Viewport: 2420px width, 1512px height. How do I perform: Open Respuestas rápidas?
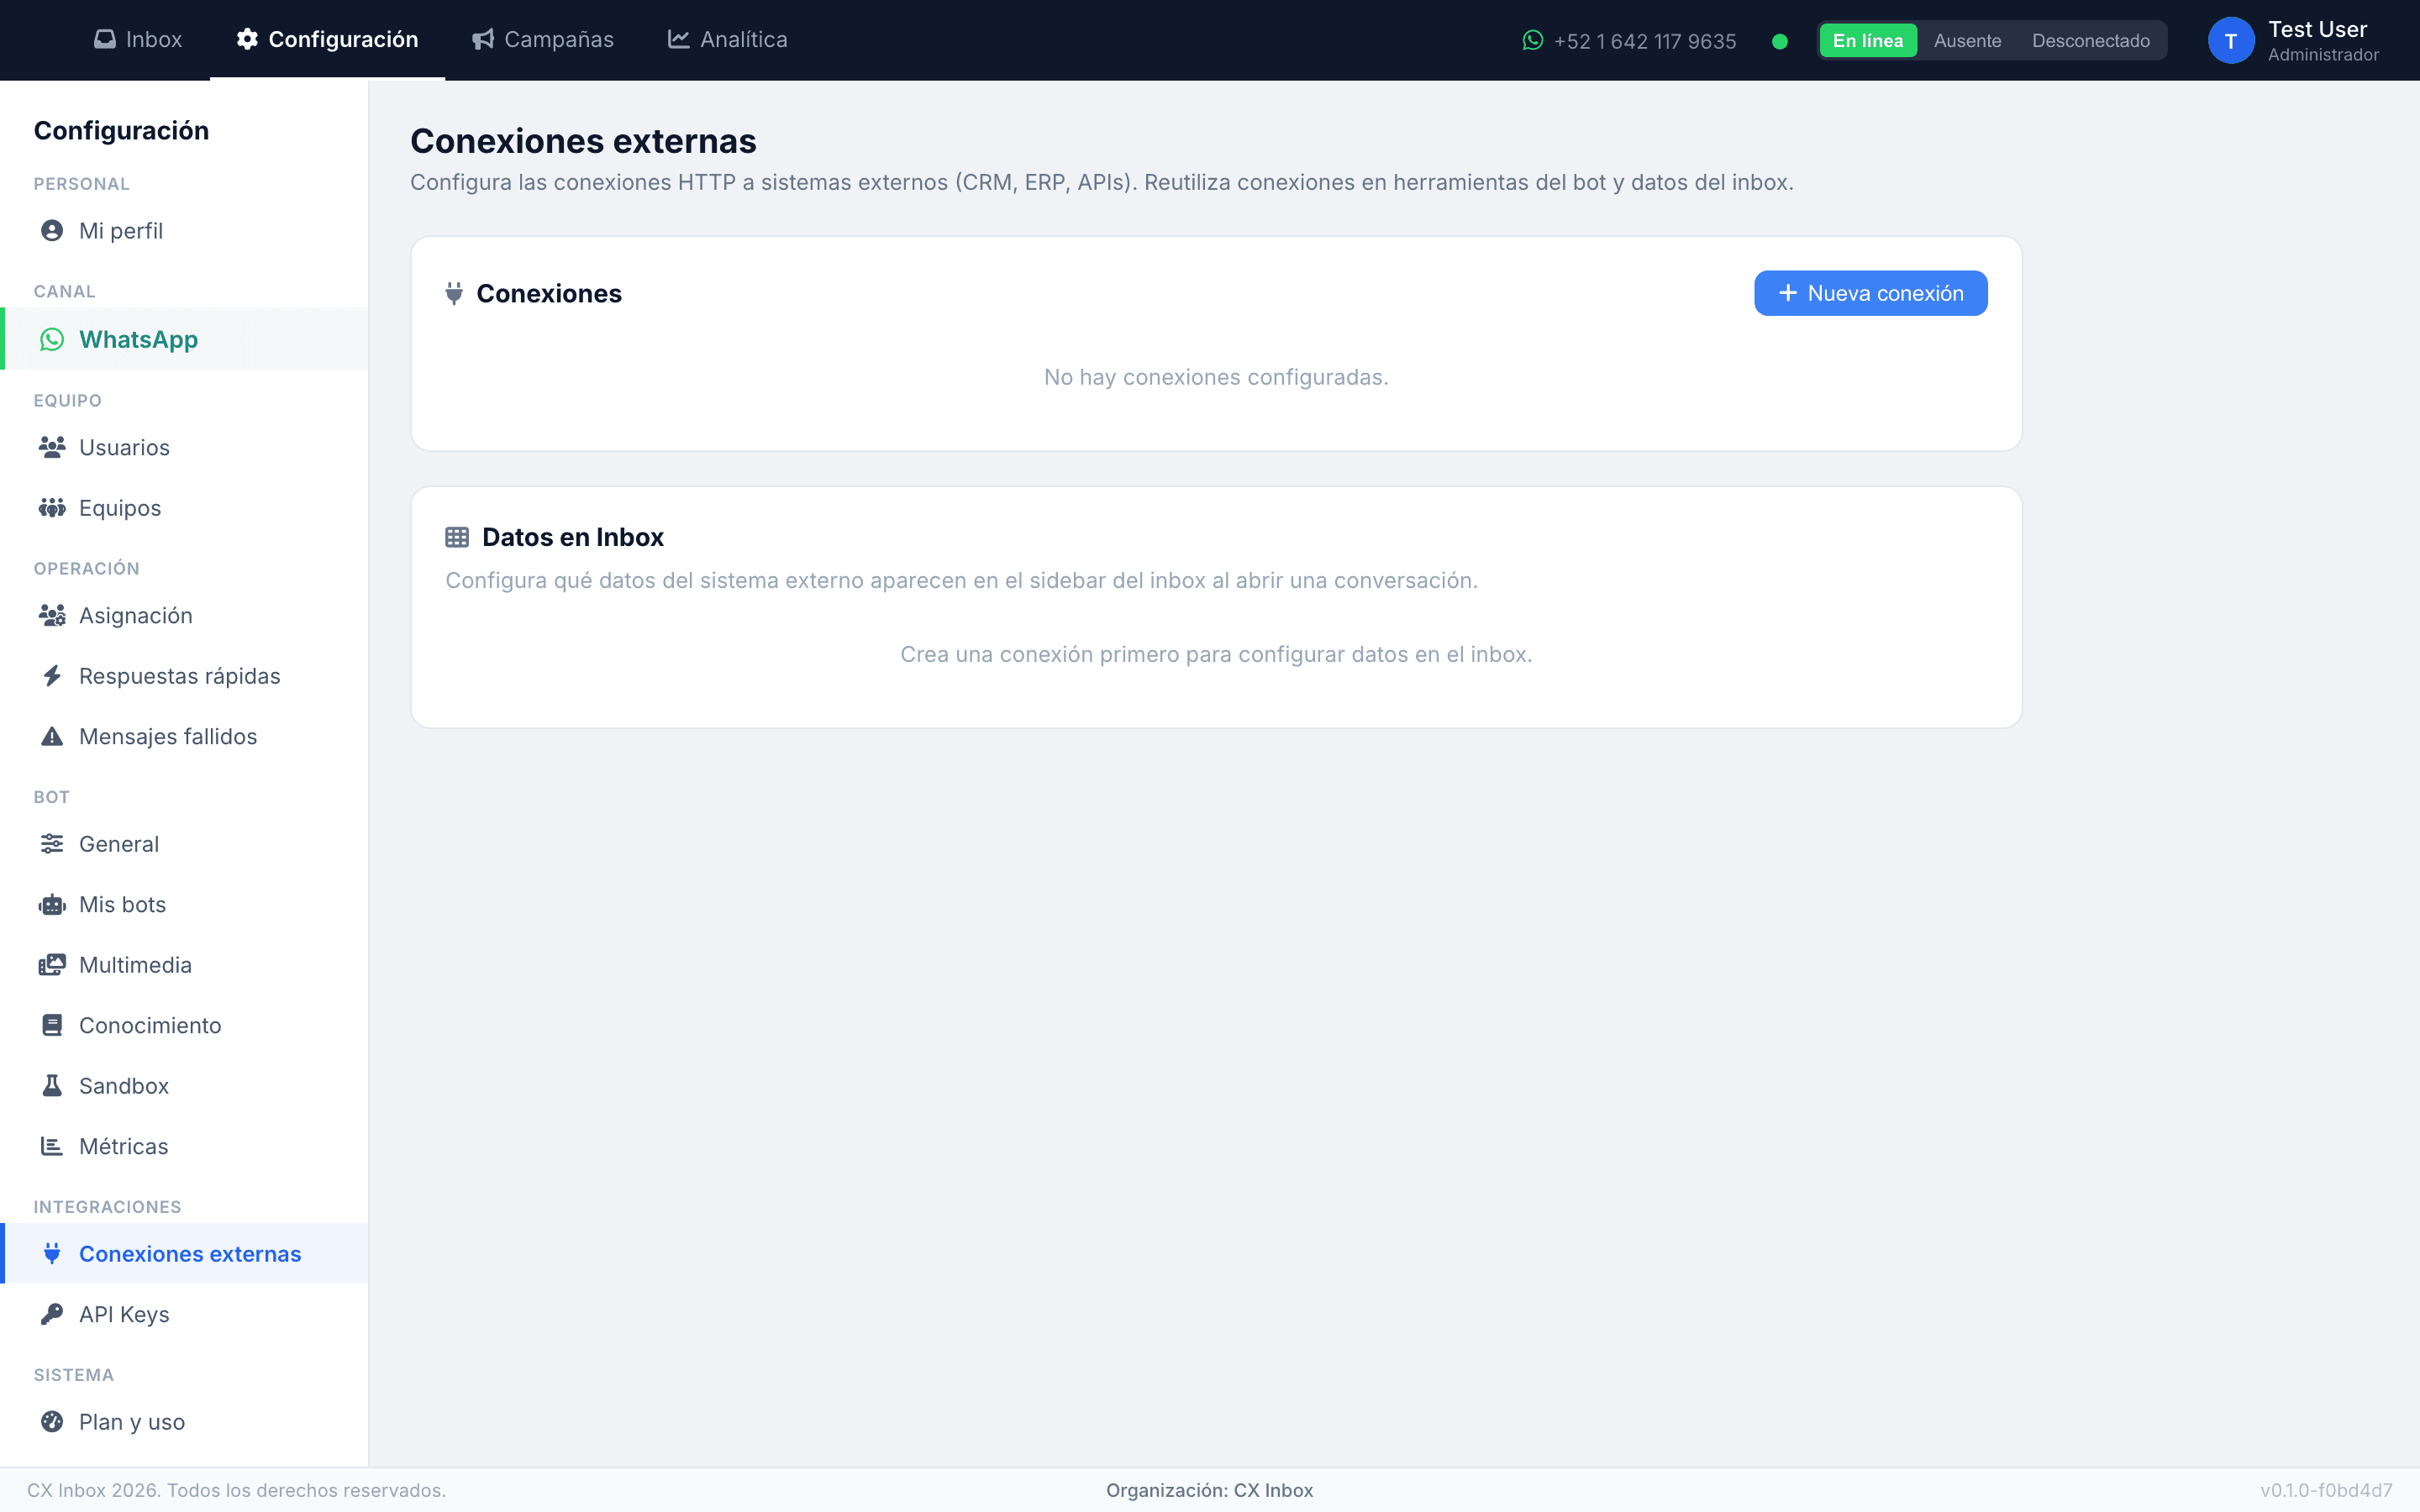coord(184,676)
